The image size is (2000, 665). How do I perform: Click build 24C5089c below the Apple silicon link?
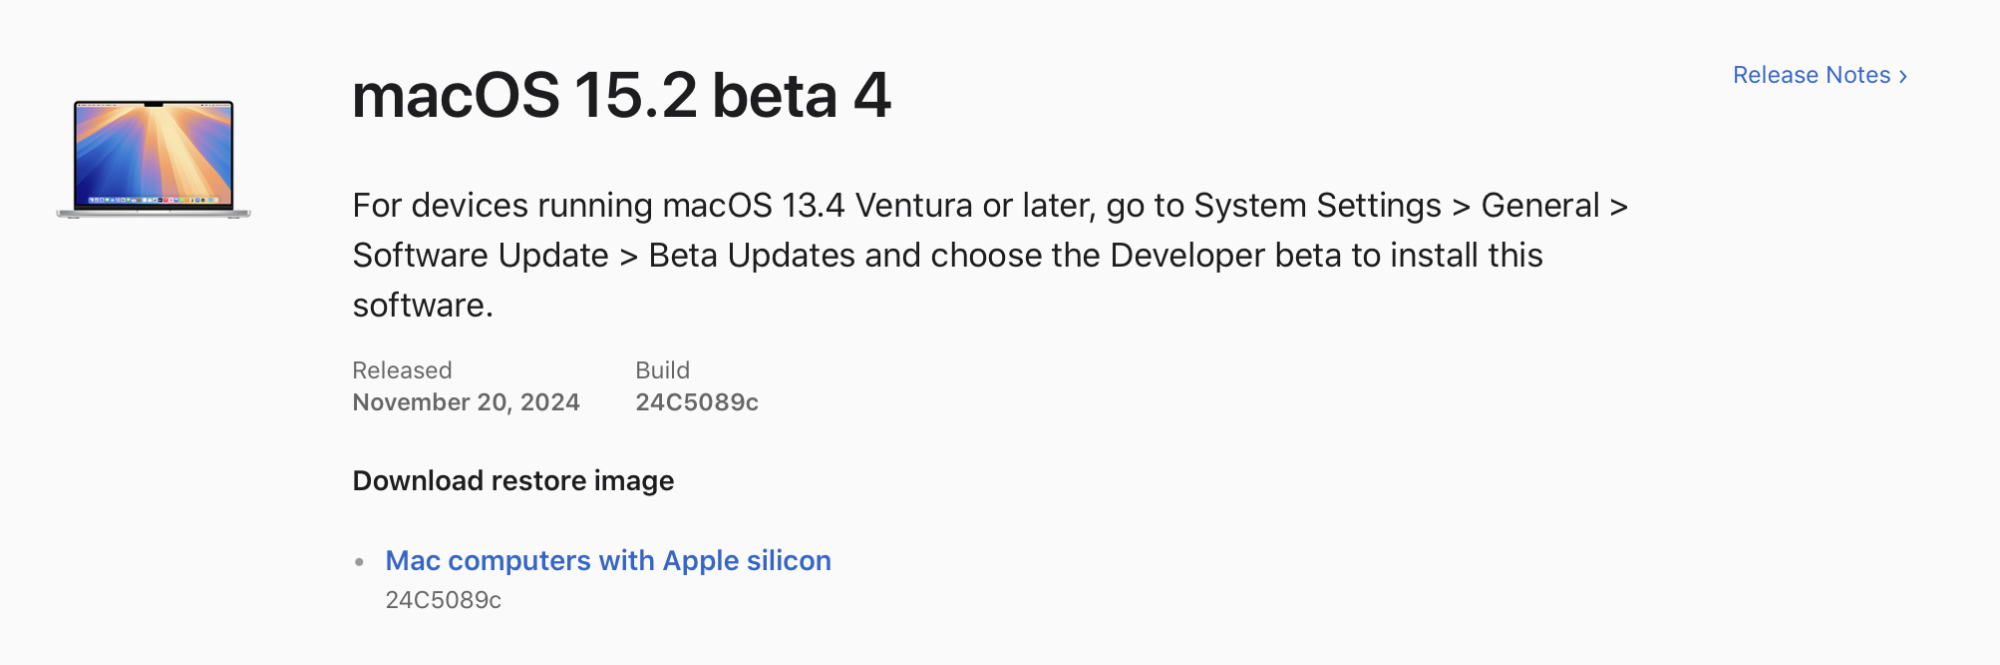(443, 600)
